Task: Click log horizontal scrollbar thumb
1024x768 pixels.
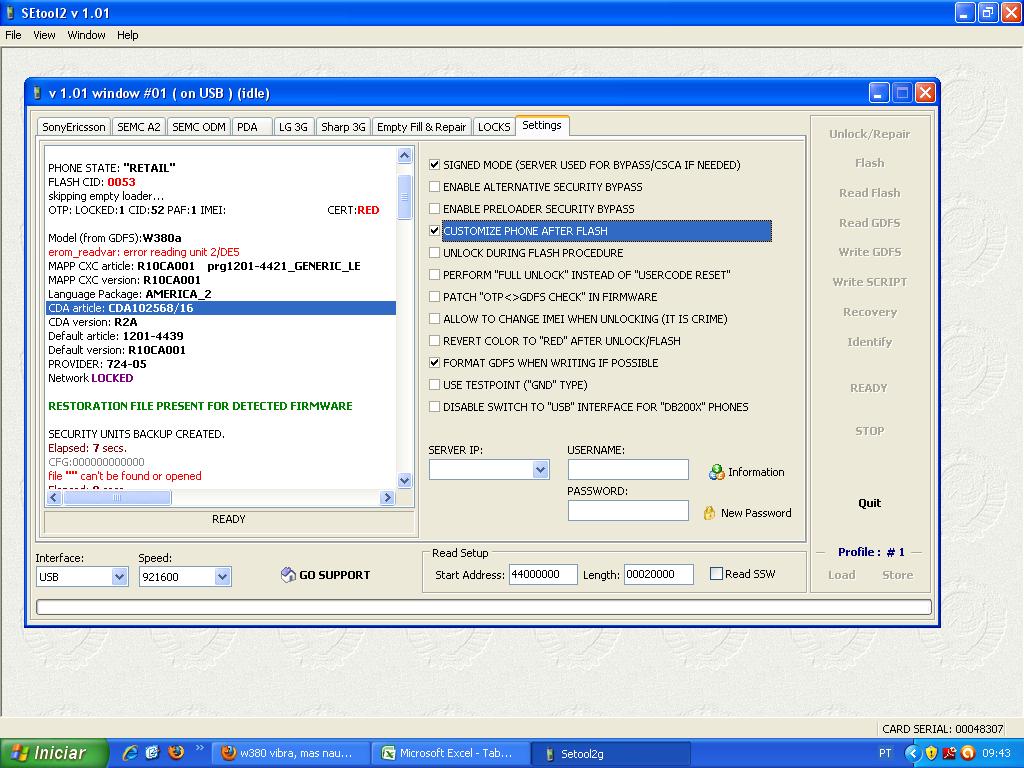Action: click(x=117, y=498)
